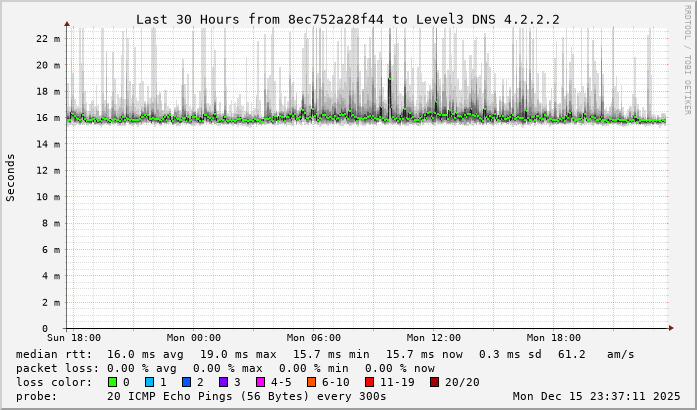
Task: Click the graph title mentioning Level3 DNS 4.2.2.2
Action: [x=347, y=19]
